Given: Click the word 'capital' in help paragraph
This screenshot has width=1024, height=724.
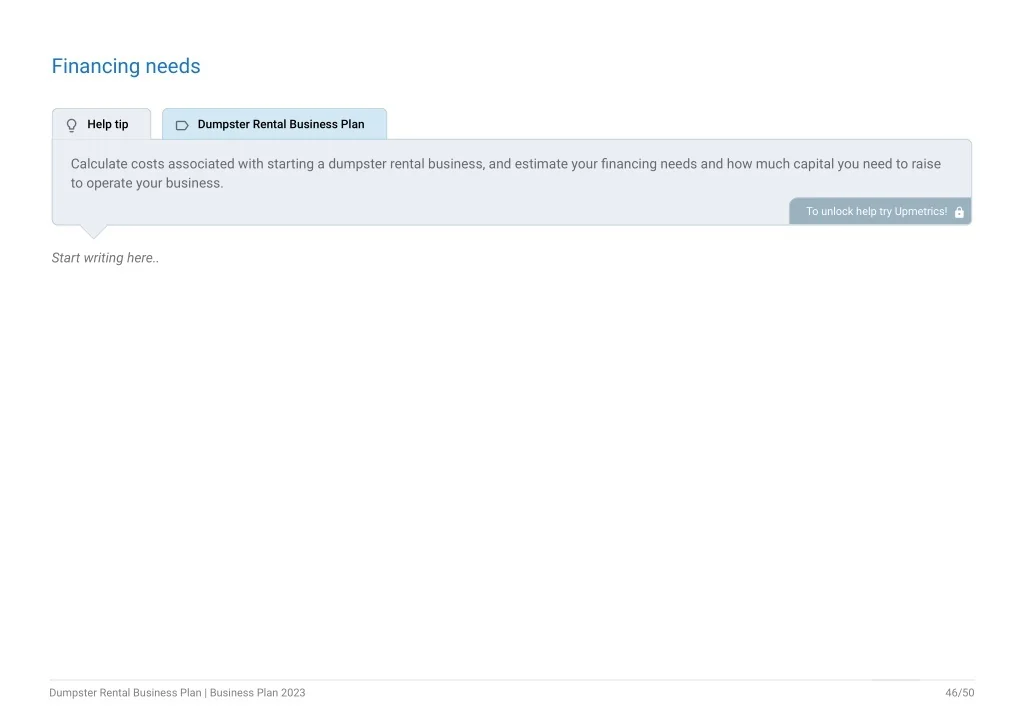Looking at the screenshot, I should pyautogui.click(x=813, y=164).
